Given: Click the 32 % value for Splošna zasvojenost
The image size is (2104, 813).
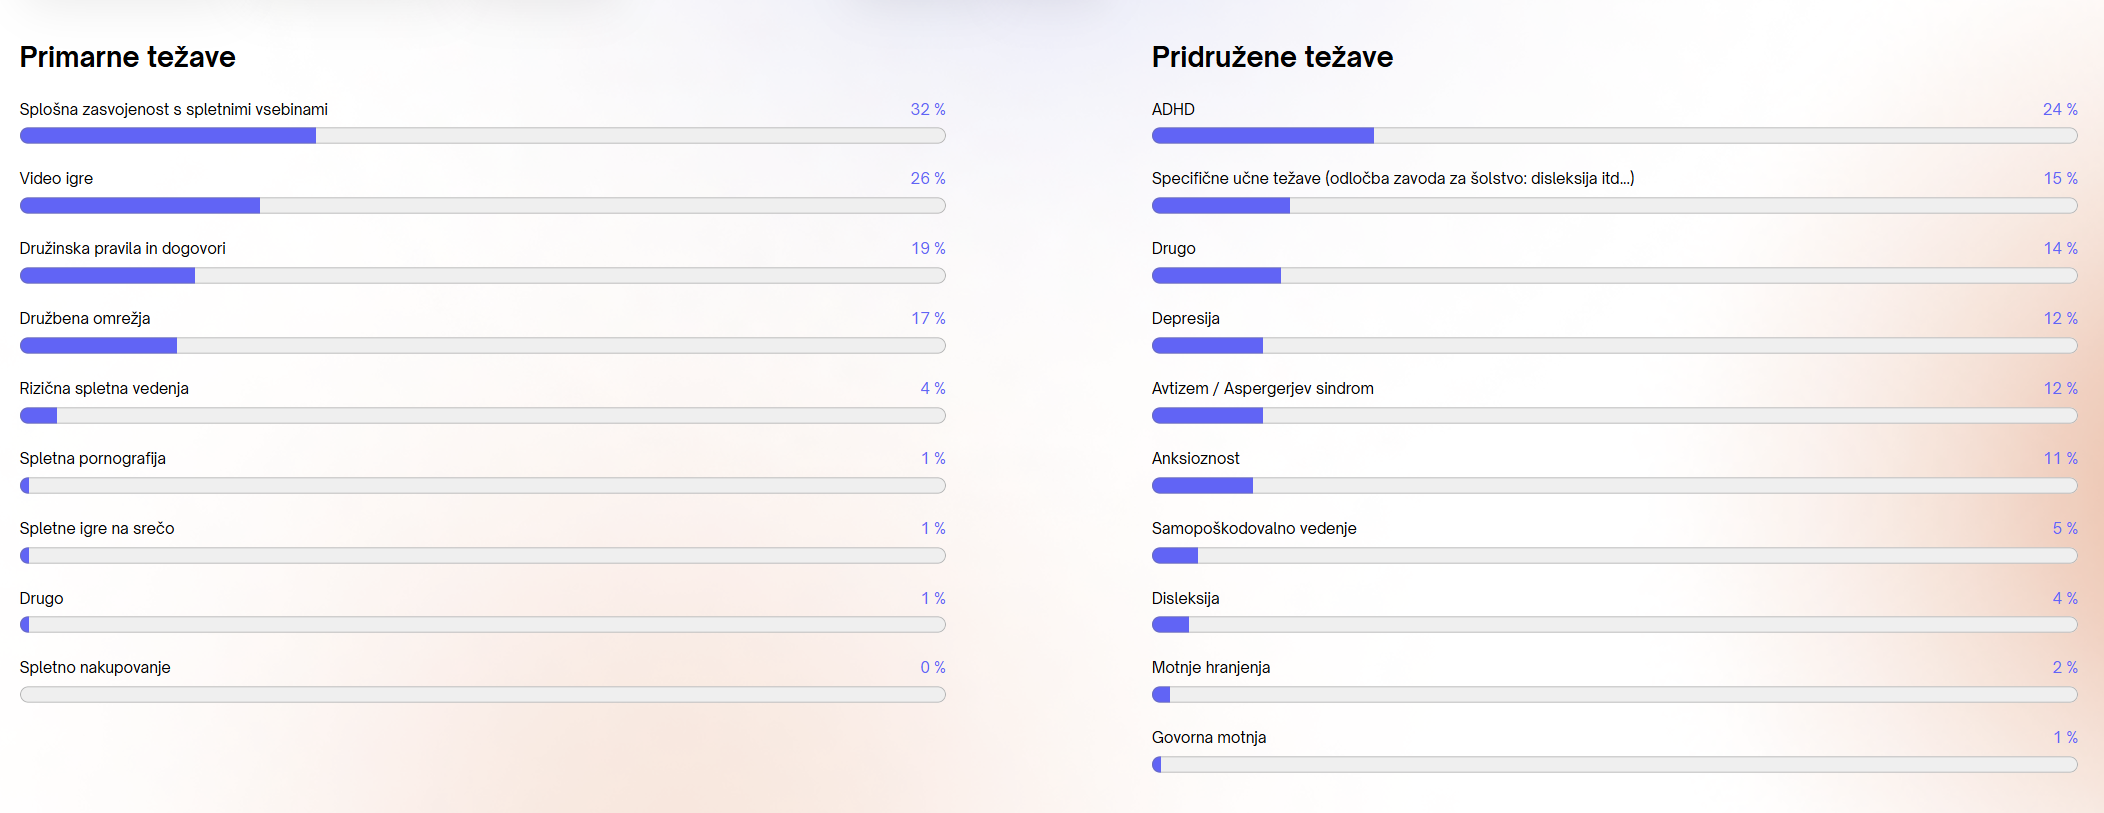Looking at the screenshot, I should click(927, 109).
